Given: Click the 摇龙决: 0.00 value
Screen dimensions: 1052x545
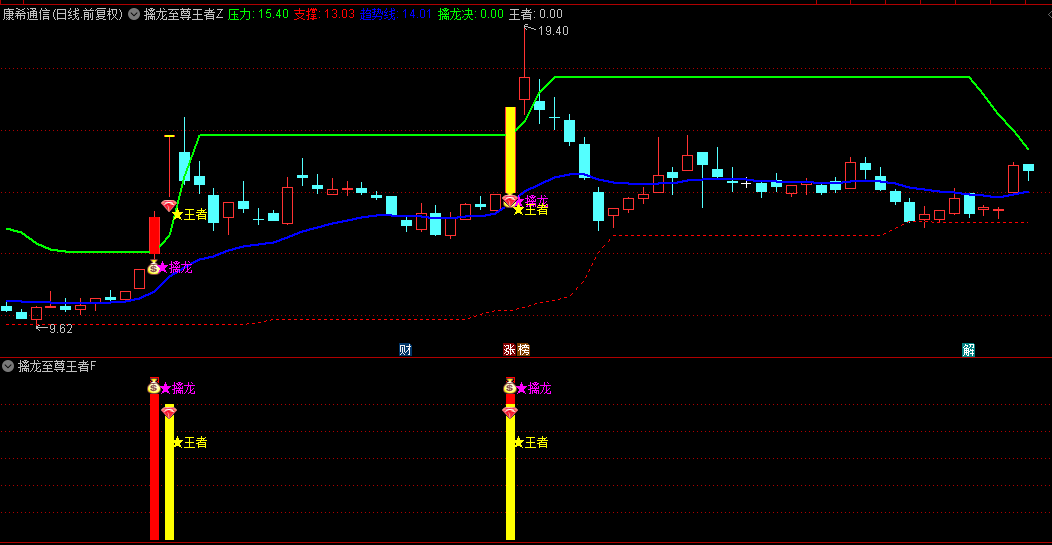Looking at the screenshot, I should pyautogui.click(x=470, y=13).
